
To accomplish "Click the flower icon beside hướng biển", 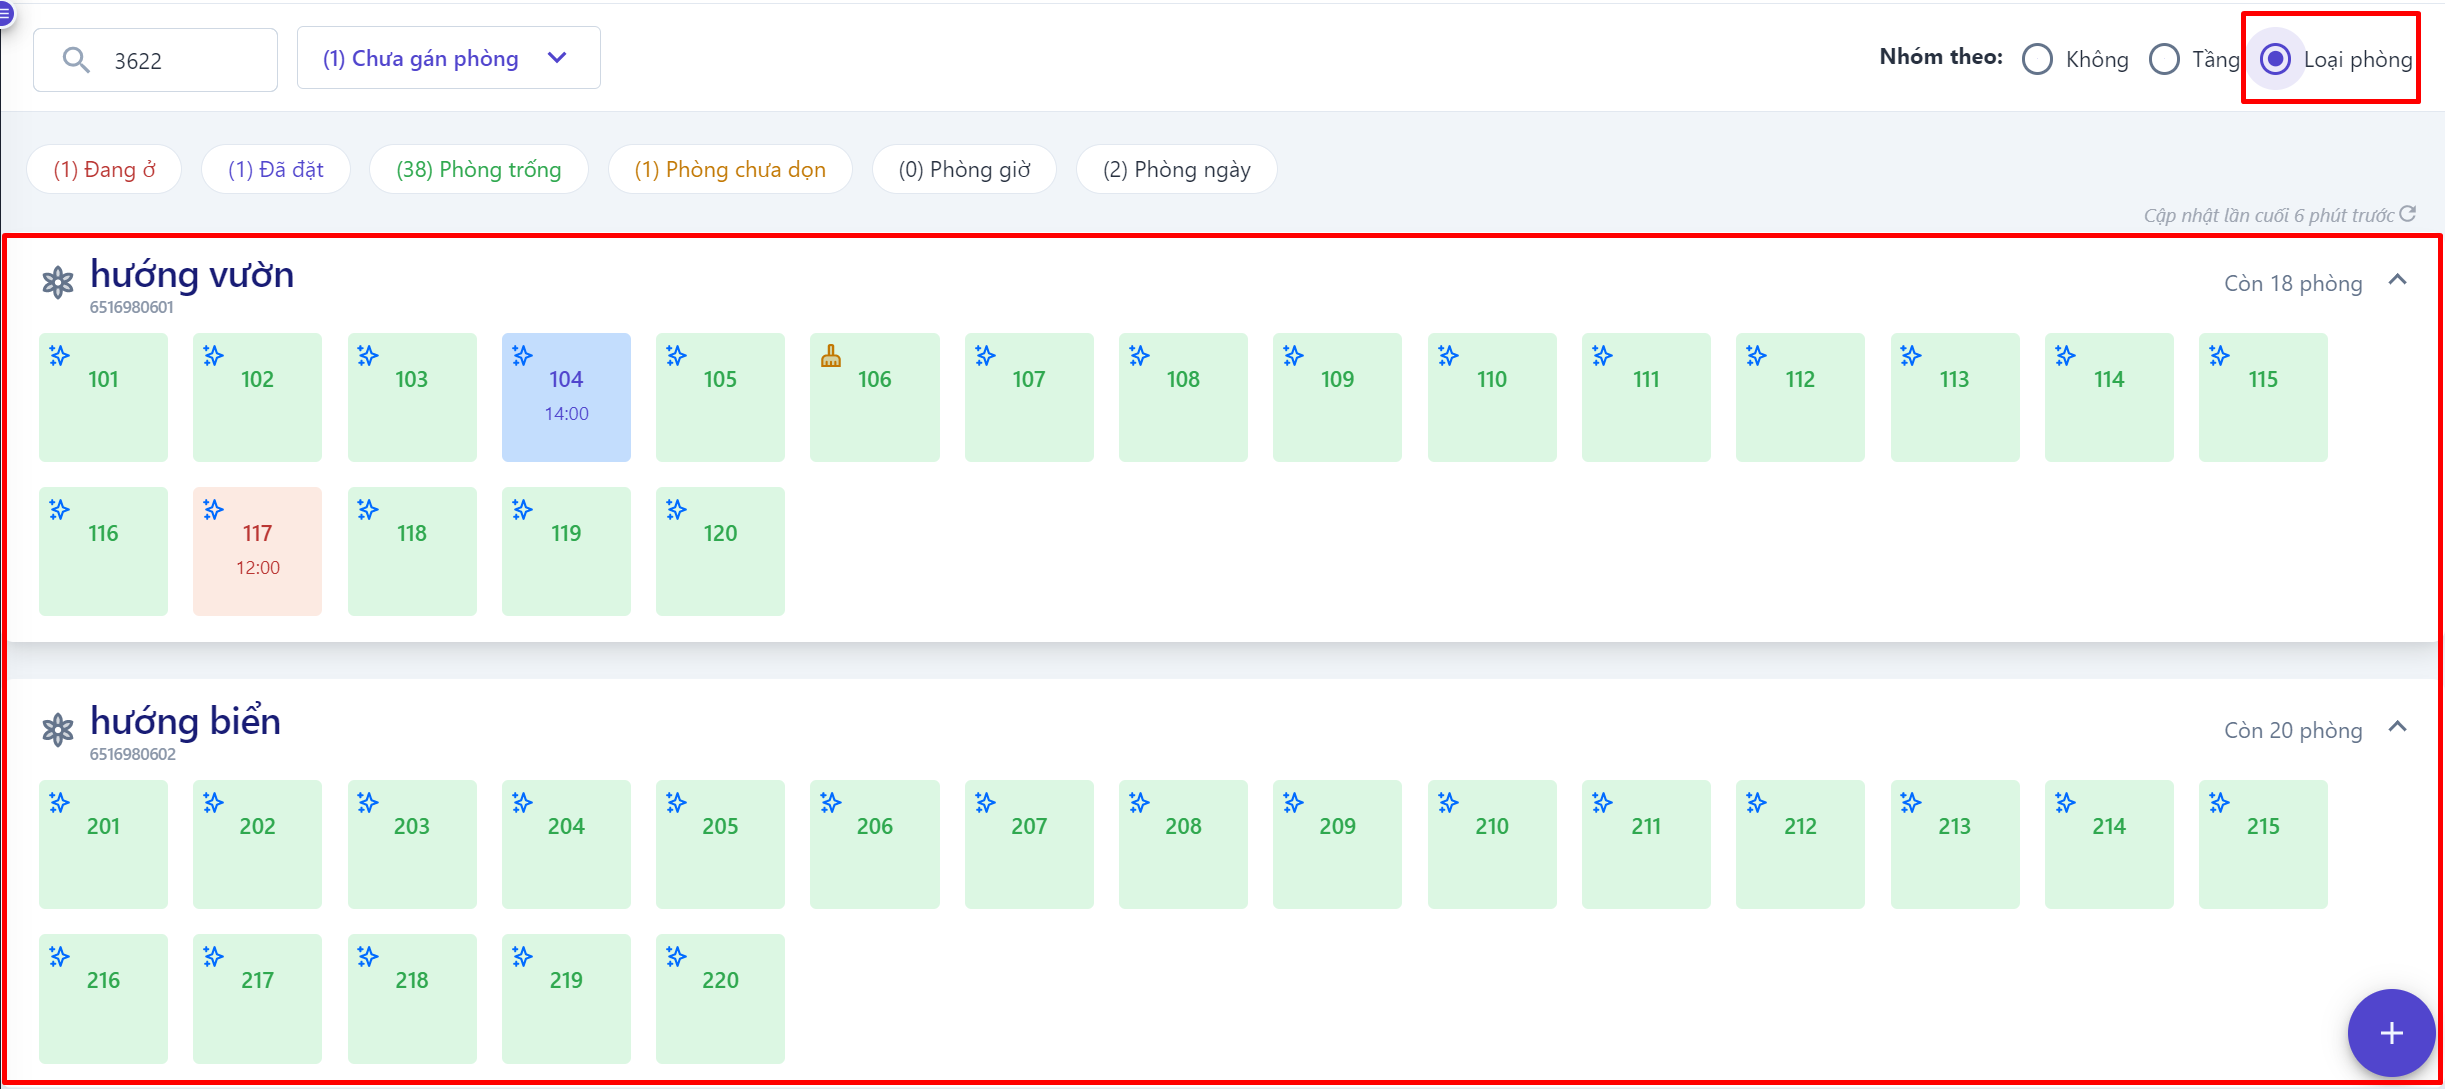I will 58,730.
